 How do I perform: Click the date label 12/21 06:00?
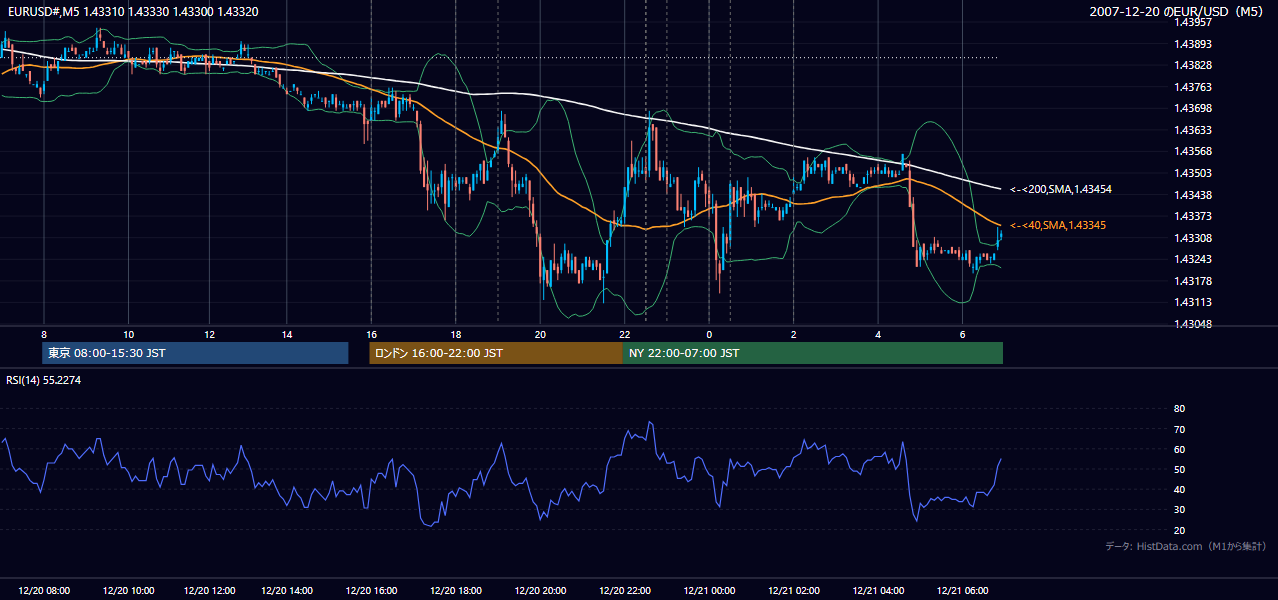964,591
